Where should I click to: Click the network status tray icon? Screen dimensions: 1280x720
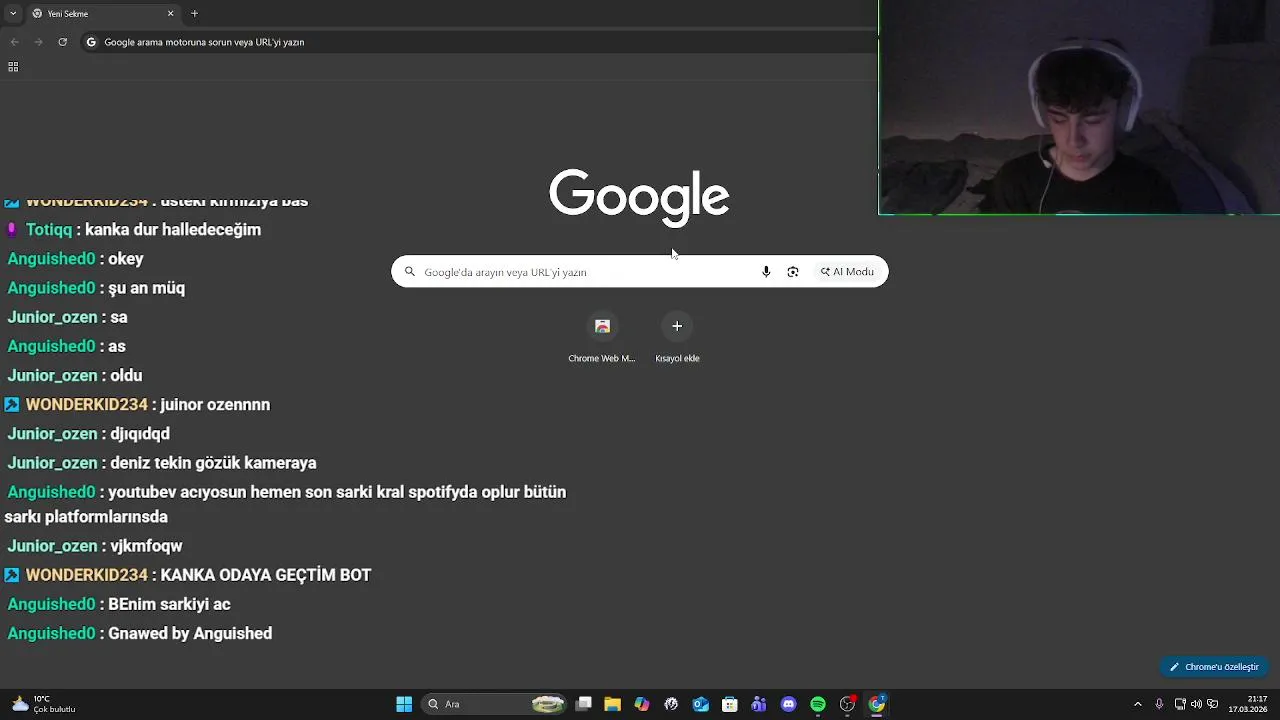1180,704
